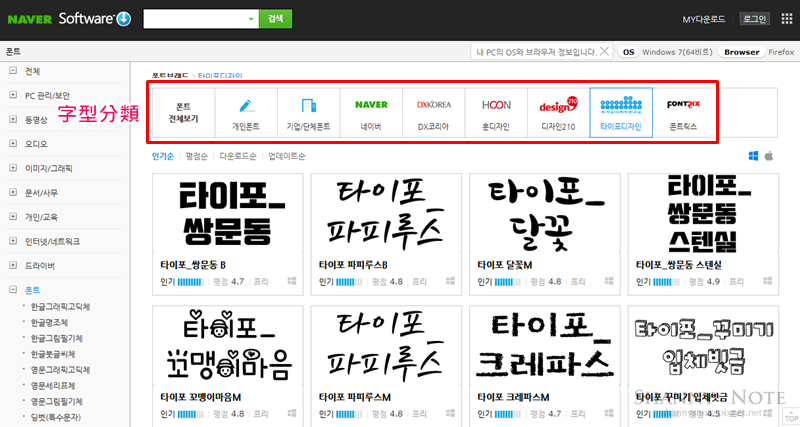Image resolution: width=800 pixels, height=427 pixels.
Task: Open 한글그림필기체 subcategory
Action: (57, 338)
